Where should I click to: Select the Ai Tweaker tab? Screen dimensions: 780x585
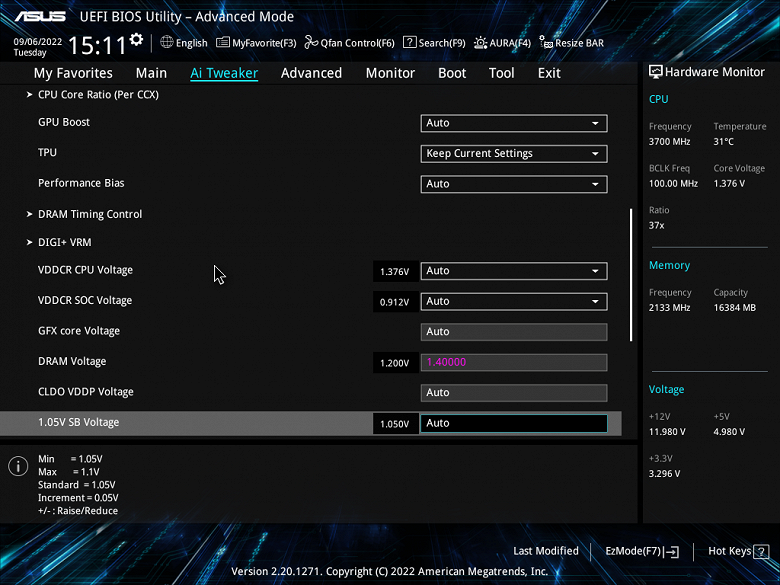click(224, 73)
